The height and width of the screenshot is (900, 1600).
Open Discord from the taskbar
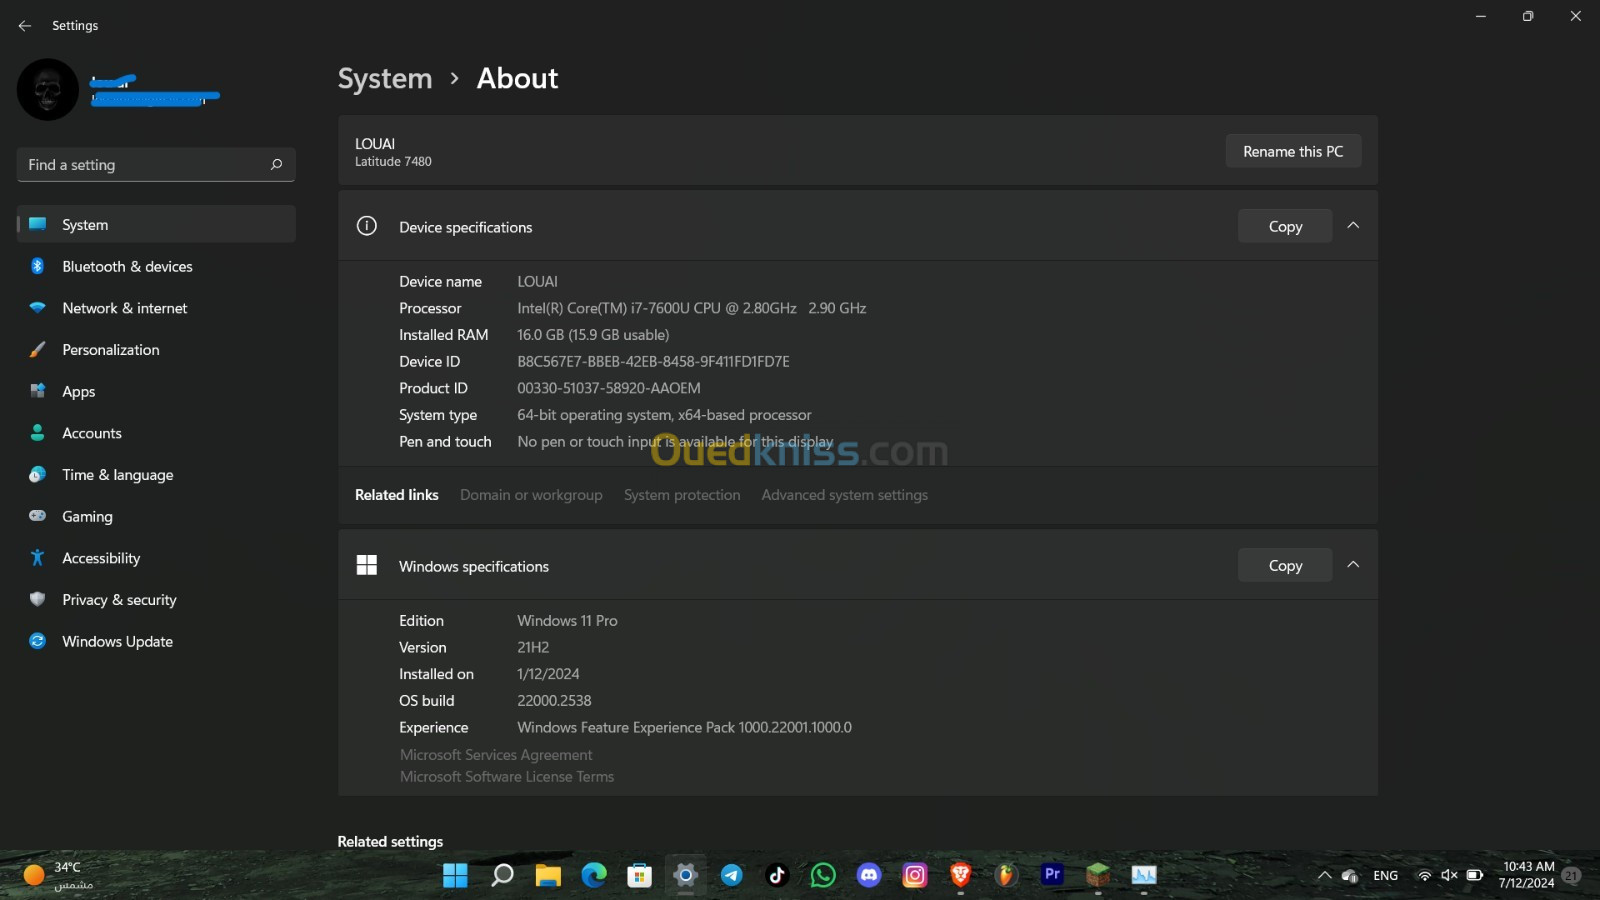coord(869,876)
